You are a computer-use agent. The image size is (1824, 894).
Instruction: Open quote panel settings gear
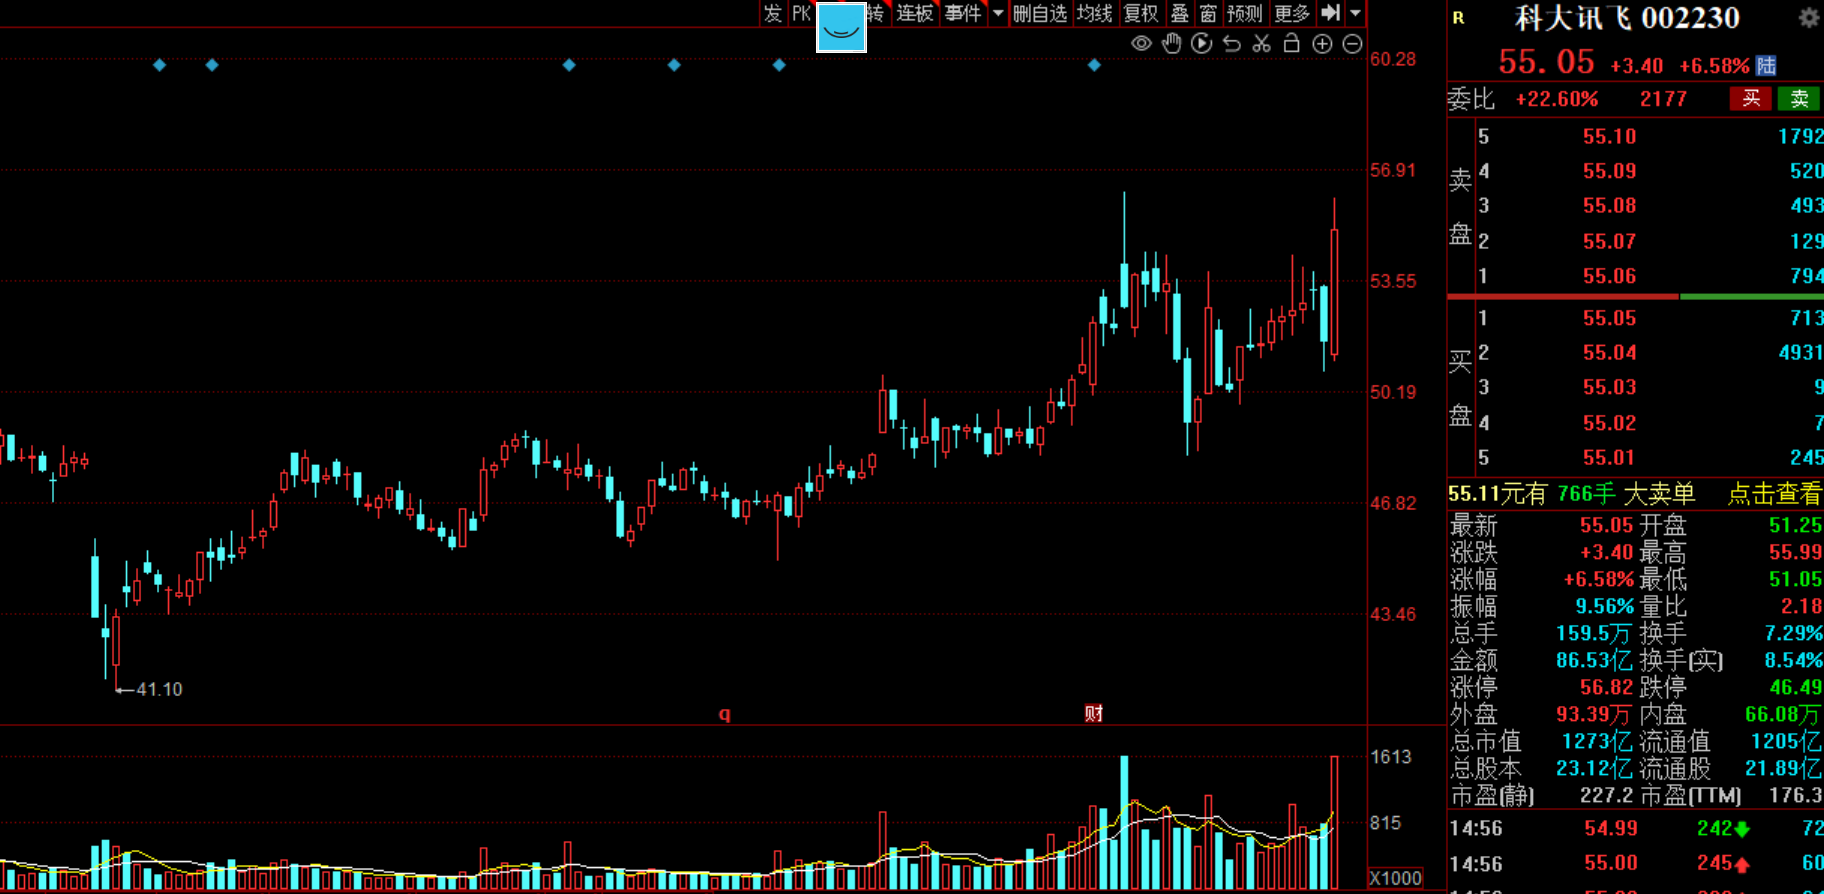1808,18
